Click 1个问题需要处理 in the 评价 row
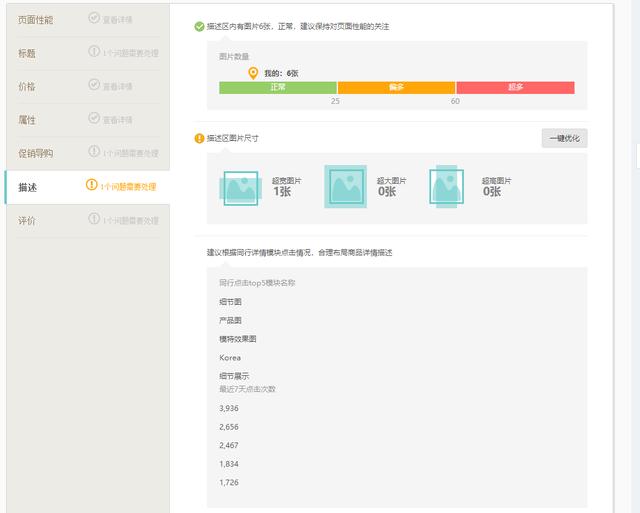This screenshot has width=640, height=513. pos(130,221)
